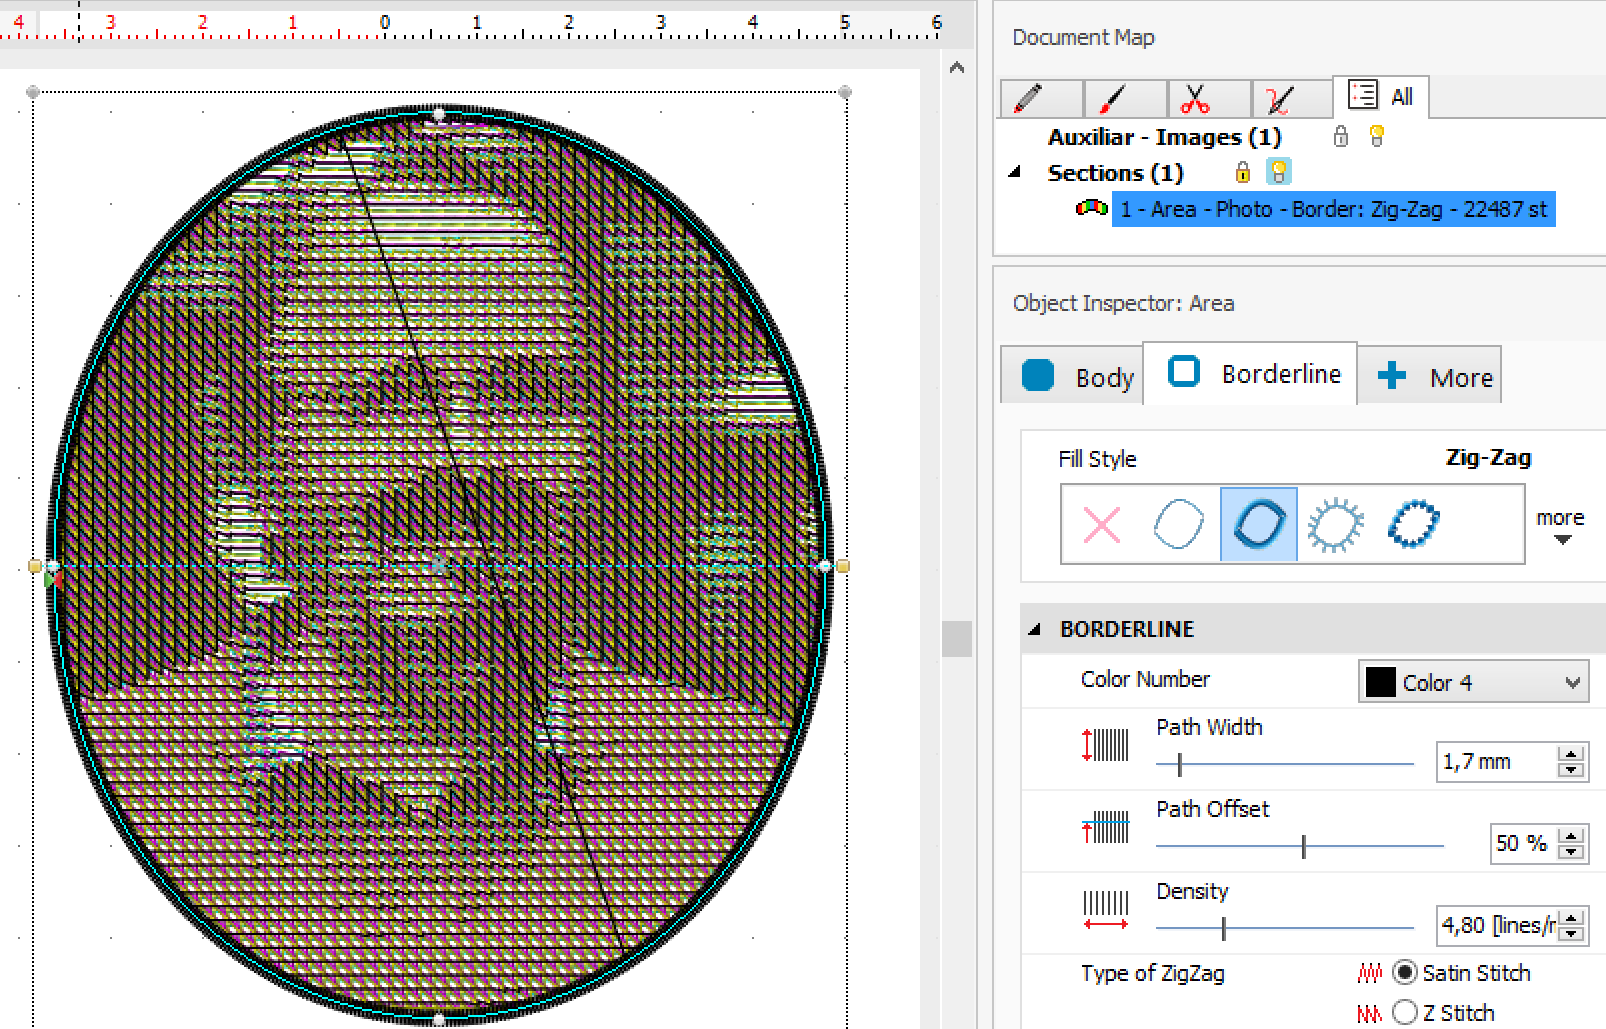Collapse the BORDERLINE section
This screenshot has height=1029, width=1606.
click(1035, 630)
